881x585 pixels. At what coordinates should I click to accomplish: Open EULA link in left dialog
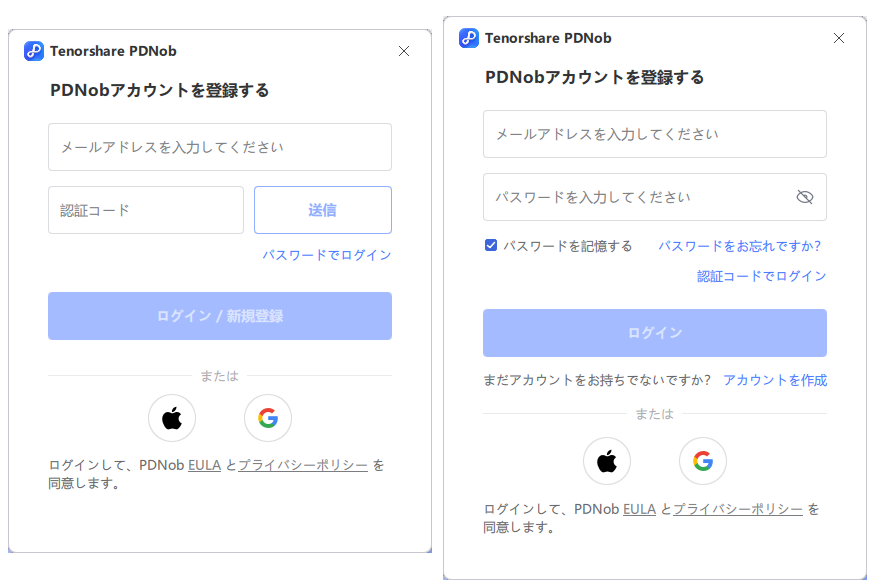204,465
